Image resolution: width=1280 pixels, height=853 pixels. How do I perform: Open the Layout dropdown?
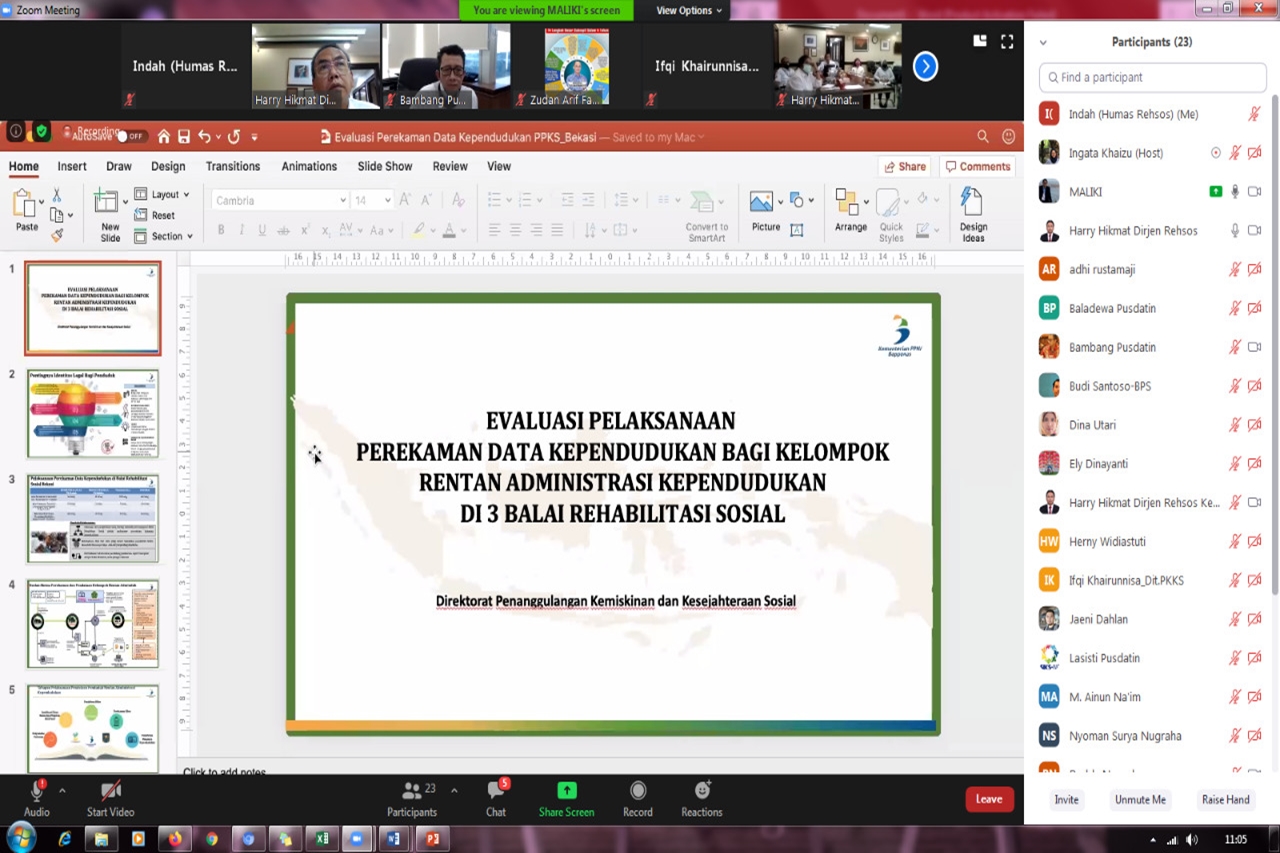point(162,195)
